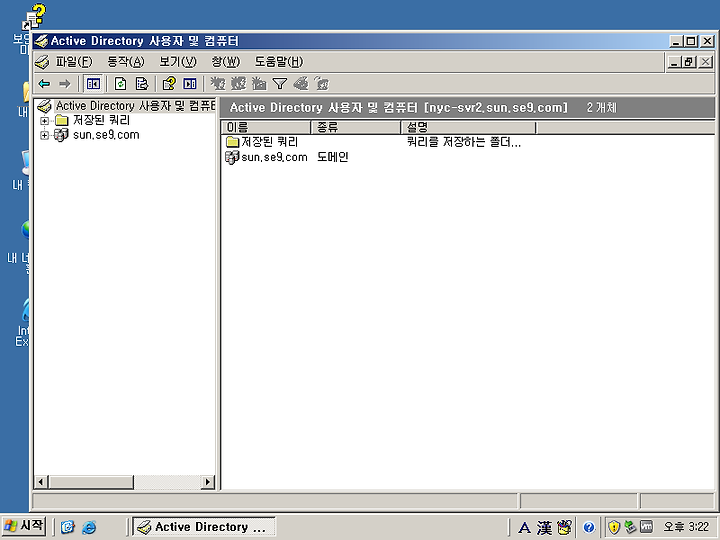Click the tree pane left scroll arrow

(41, 482)
